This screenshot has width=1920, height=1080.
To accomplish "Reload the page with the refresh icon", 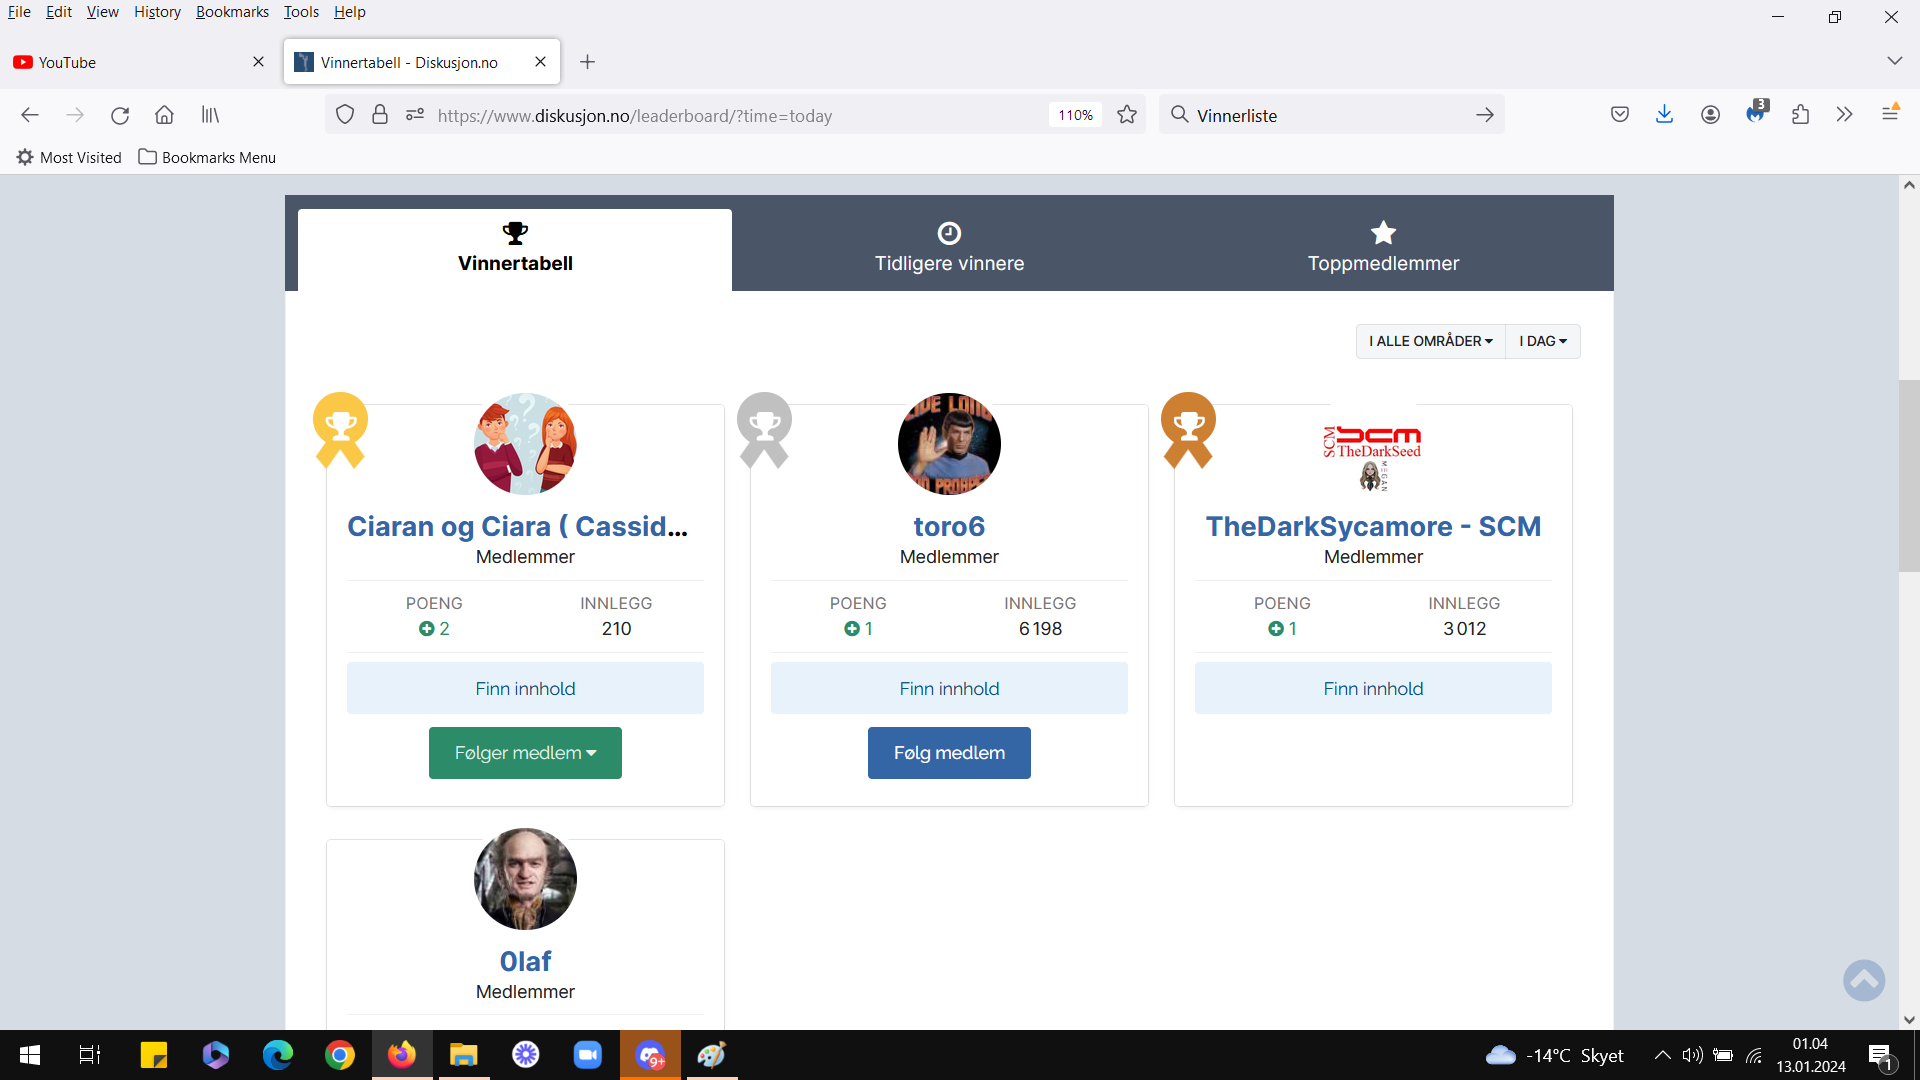I will click(x=120, y=115).
